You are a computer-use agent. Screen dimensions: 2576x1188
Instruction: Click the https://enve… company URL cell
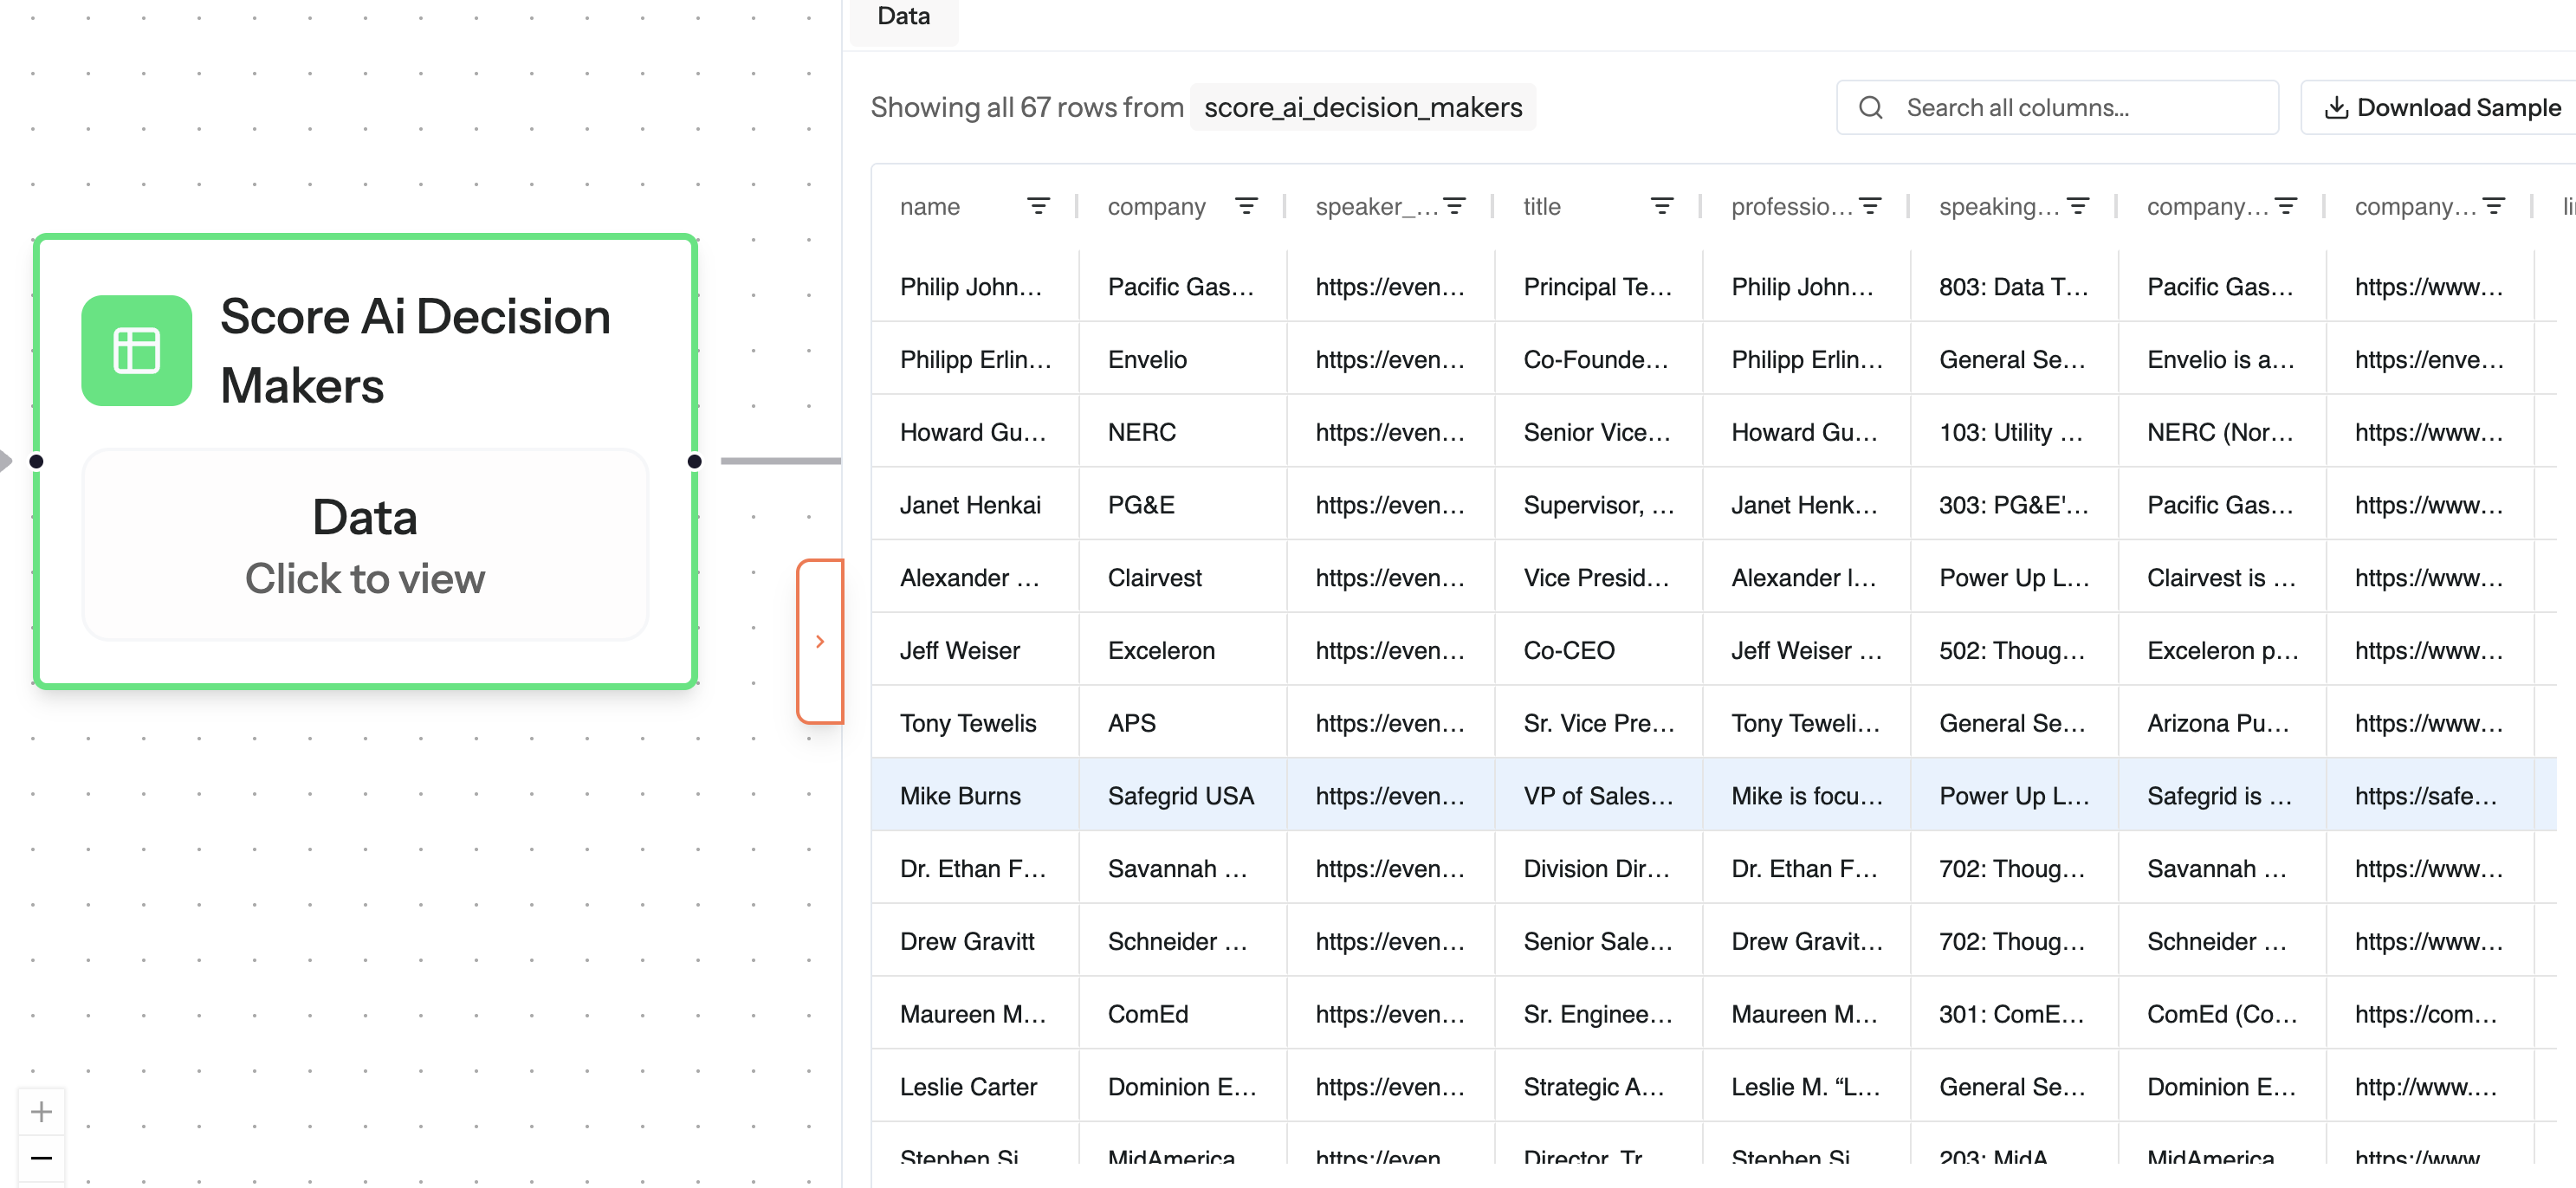(2431, 359)
